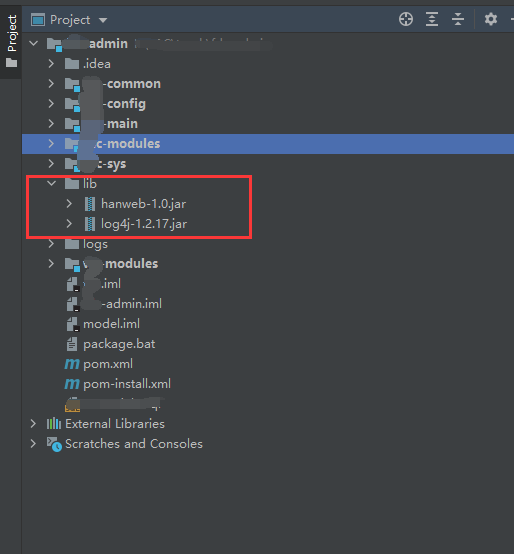
Task: Click the hanweb-1.0.jar archive icon
Action: pyautogui.click(x=90, y=204)
